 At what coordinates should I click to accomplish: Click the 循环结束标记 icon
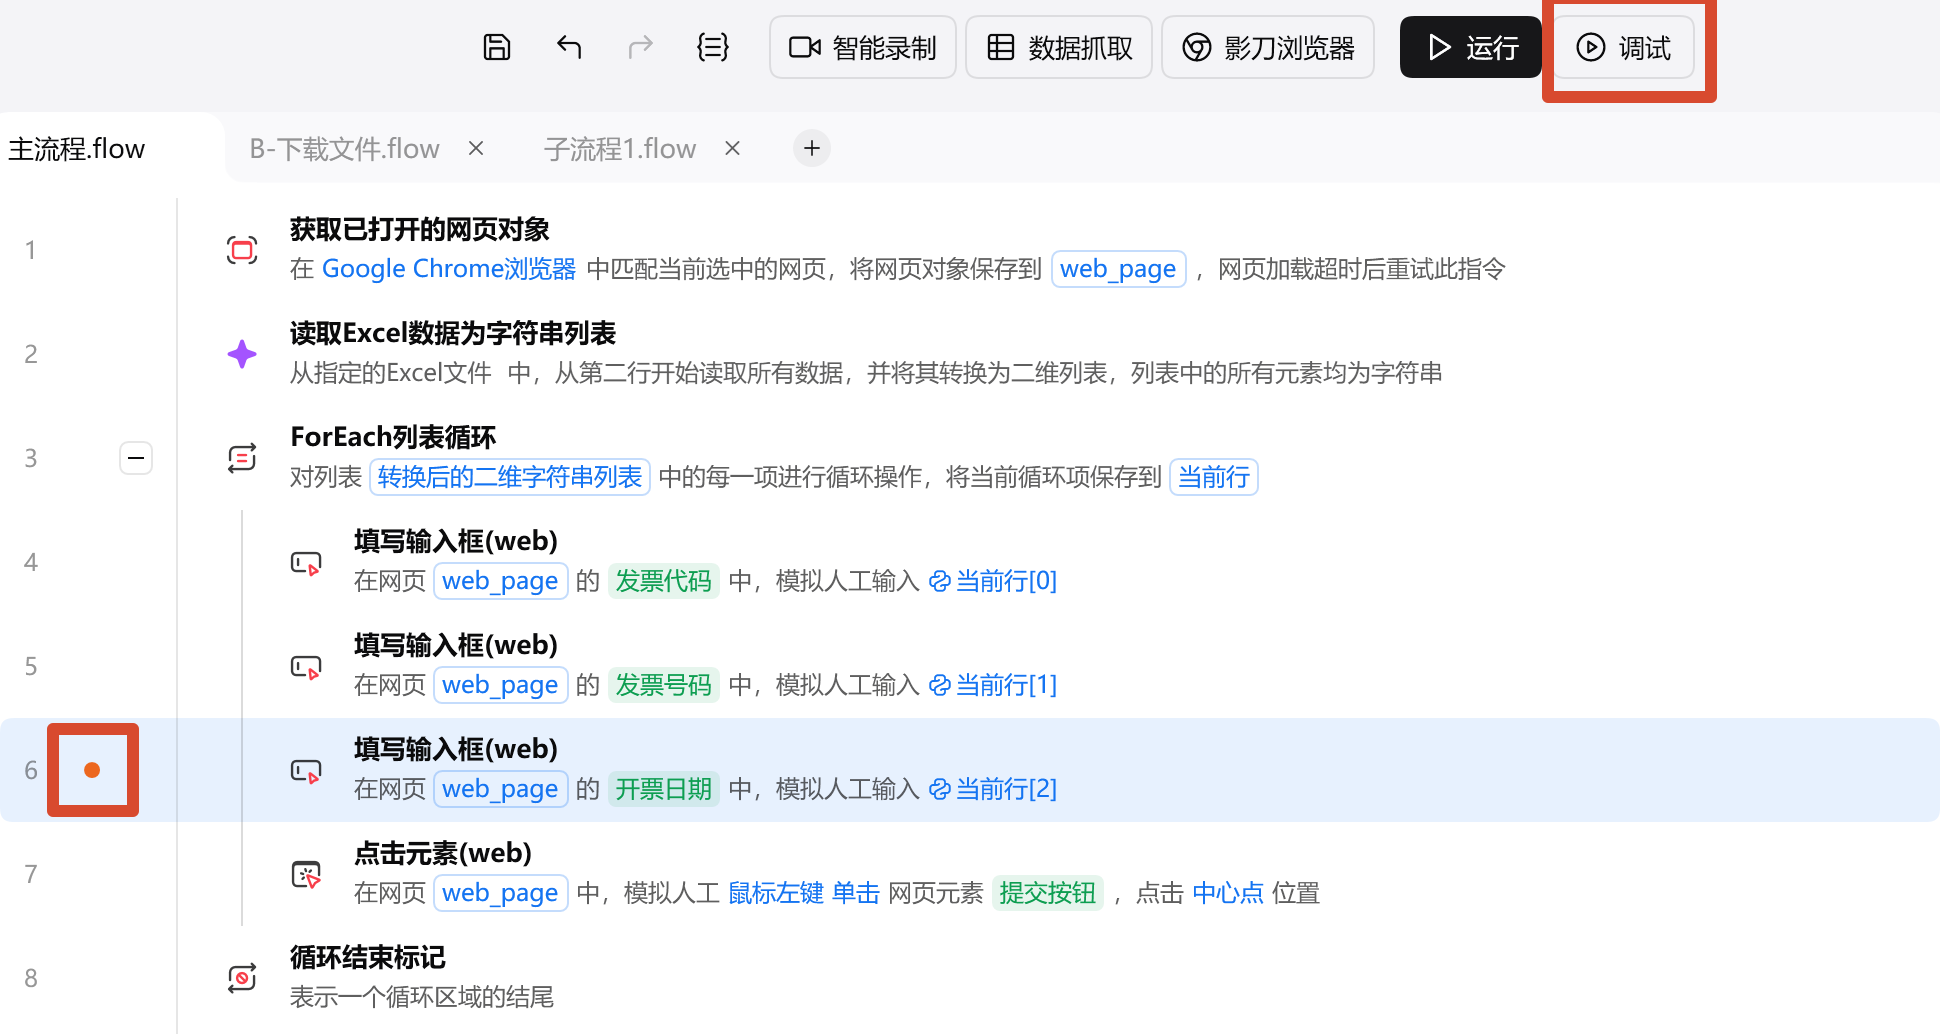(x=242, y=978)
